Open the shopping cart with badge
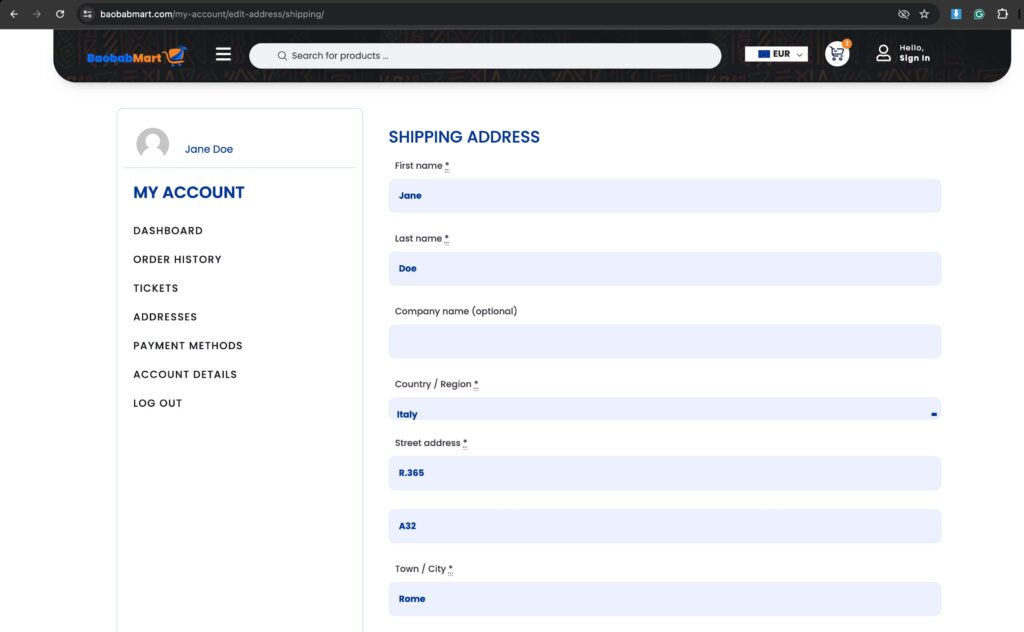This screenshot has width=1024, height=632. tap(837, 55)
